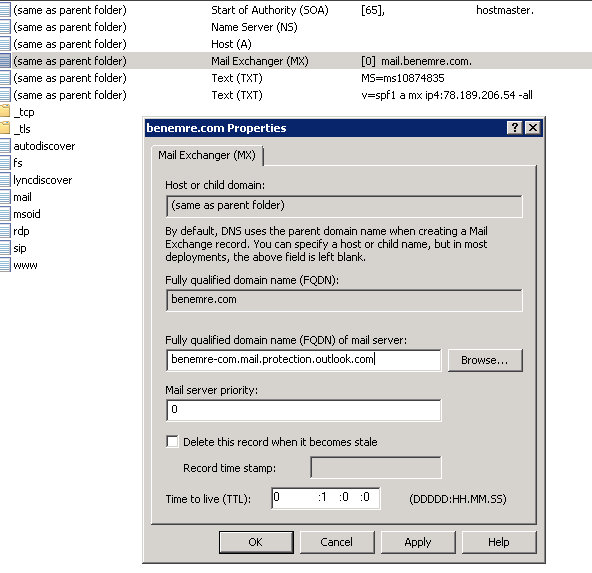Click the hostmaster. SOA data text
The height and width of the screenshot is (573, 592).
505,10
